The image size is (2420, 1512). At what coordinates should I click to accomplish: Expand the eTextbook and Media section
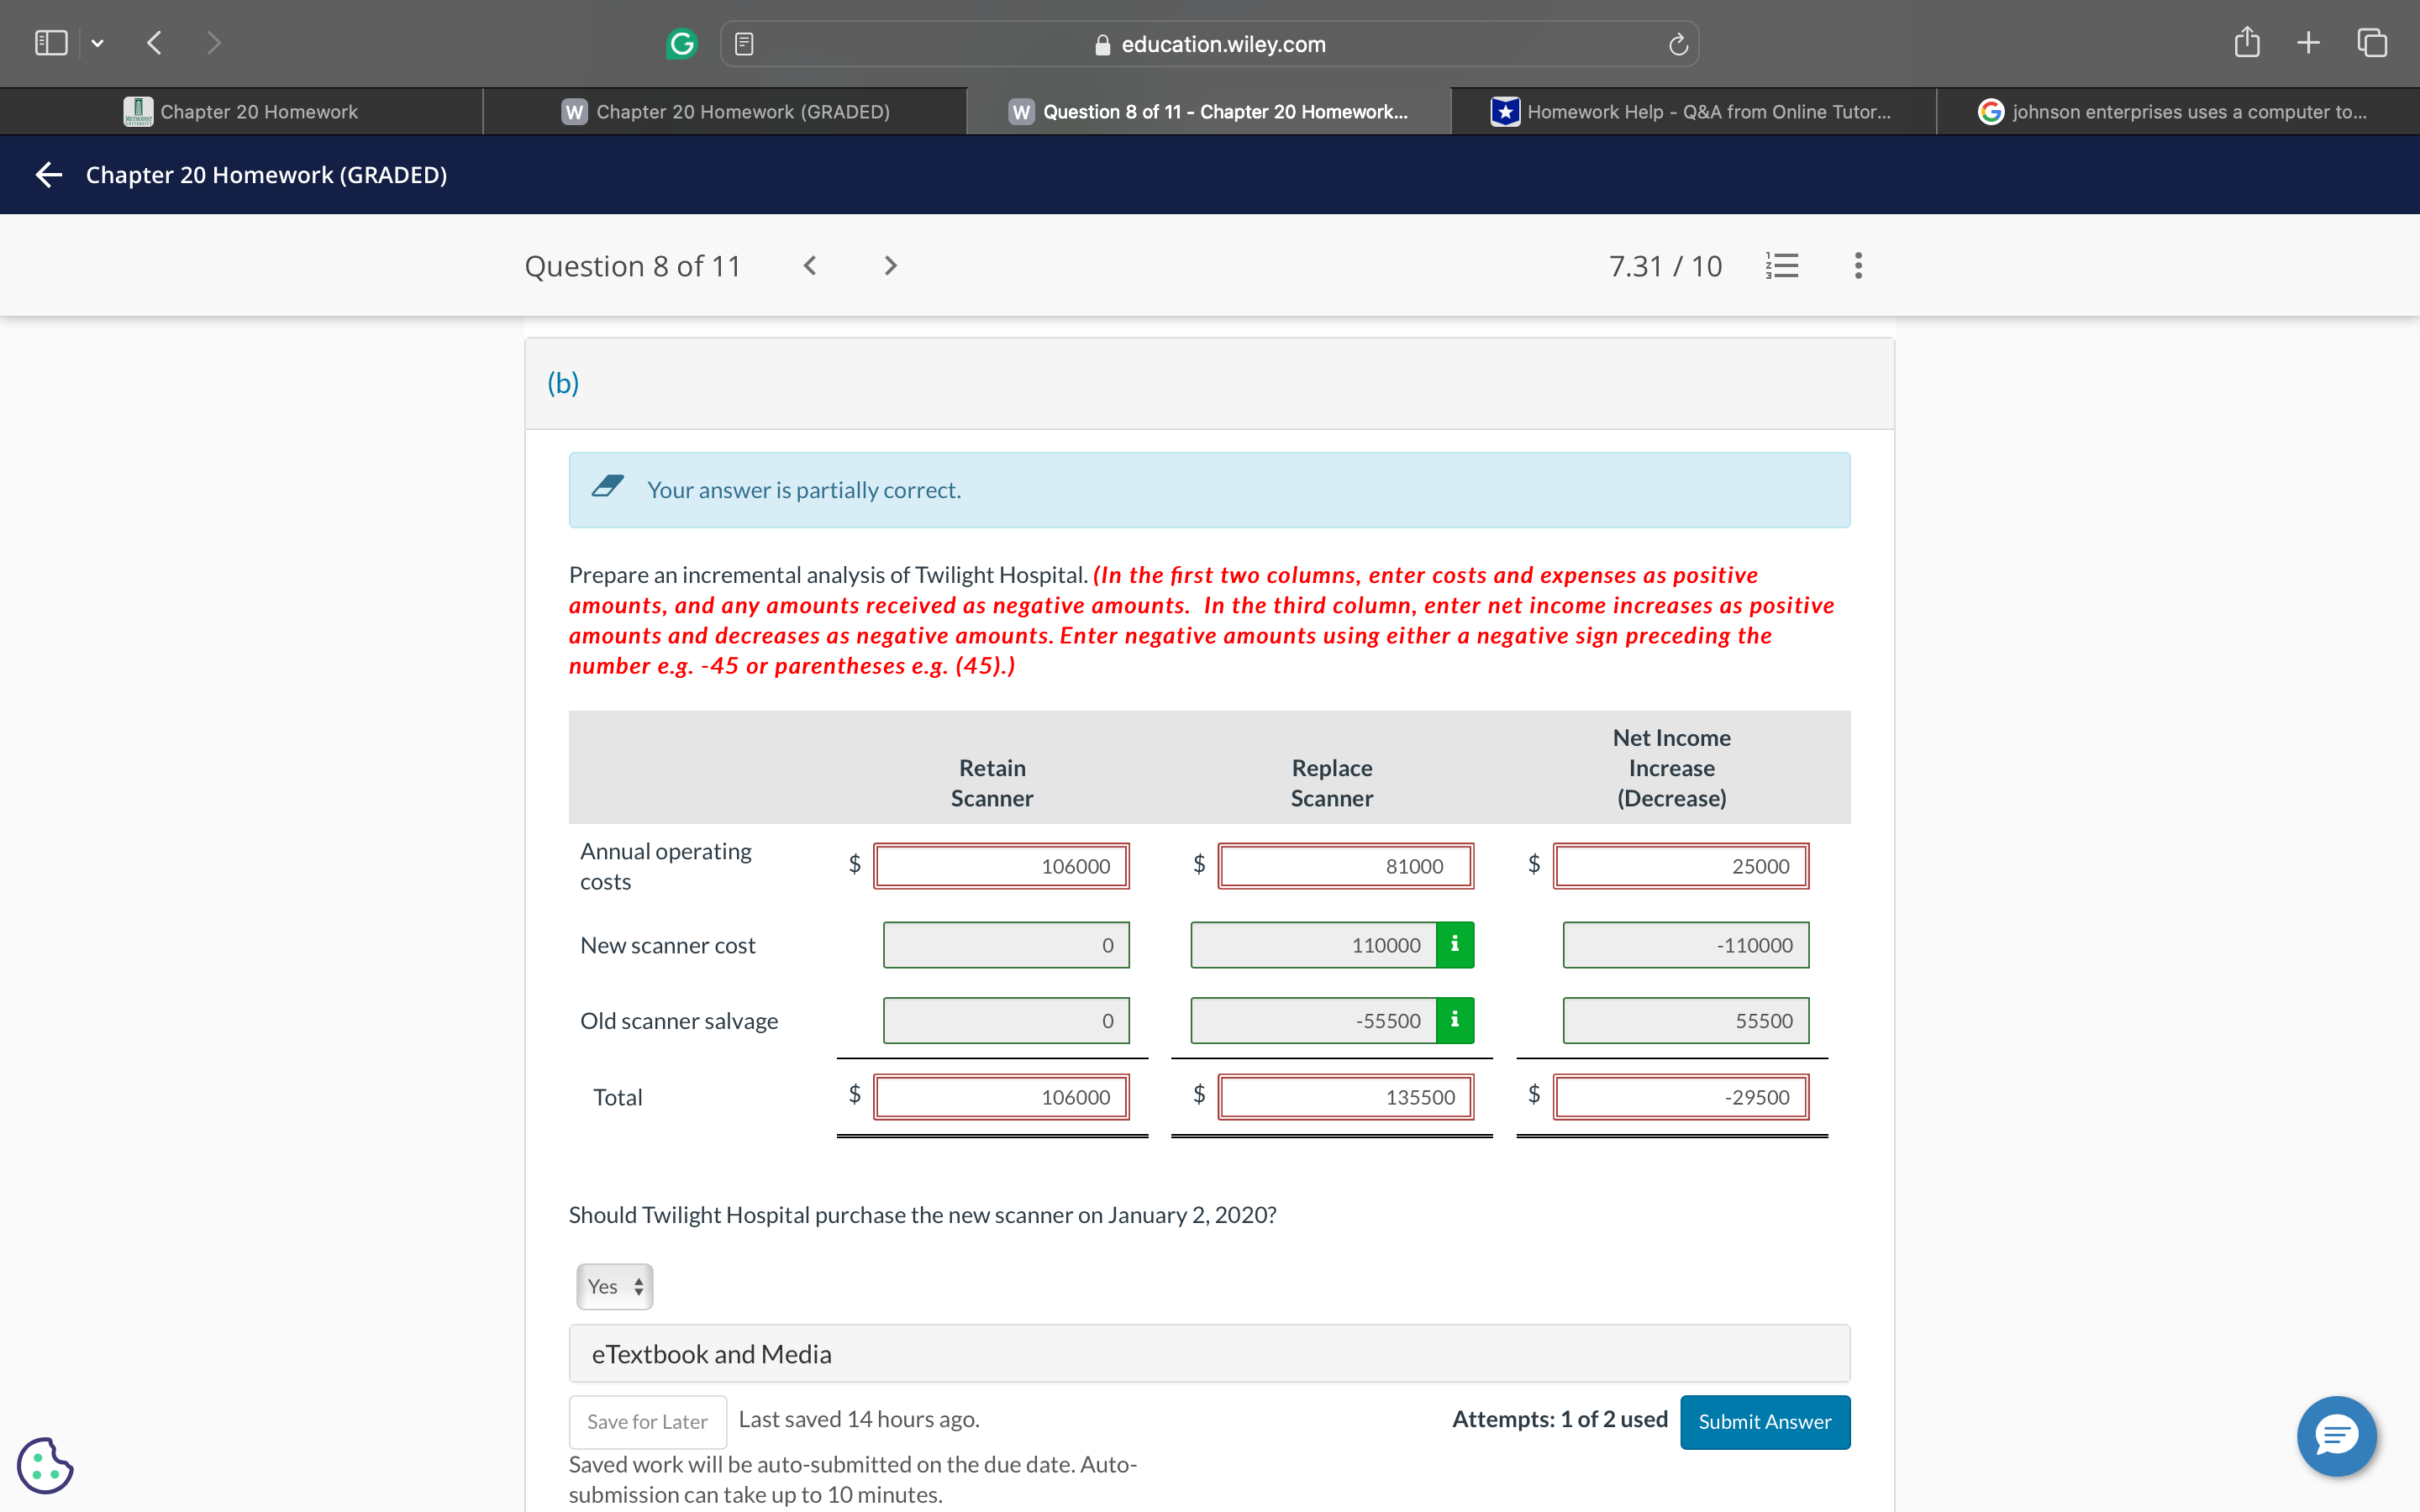(1209, 1354)
